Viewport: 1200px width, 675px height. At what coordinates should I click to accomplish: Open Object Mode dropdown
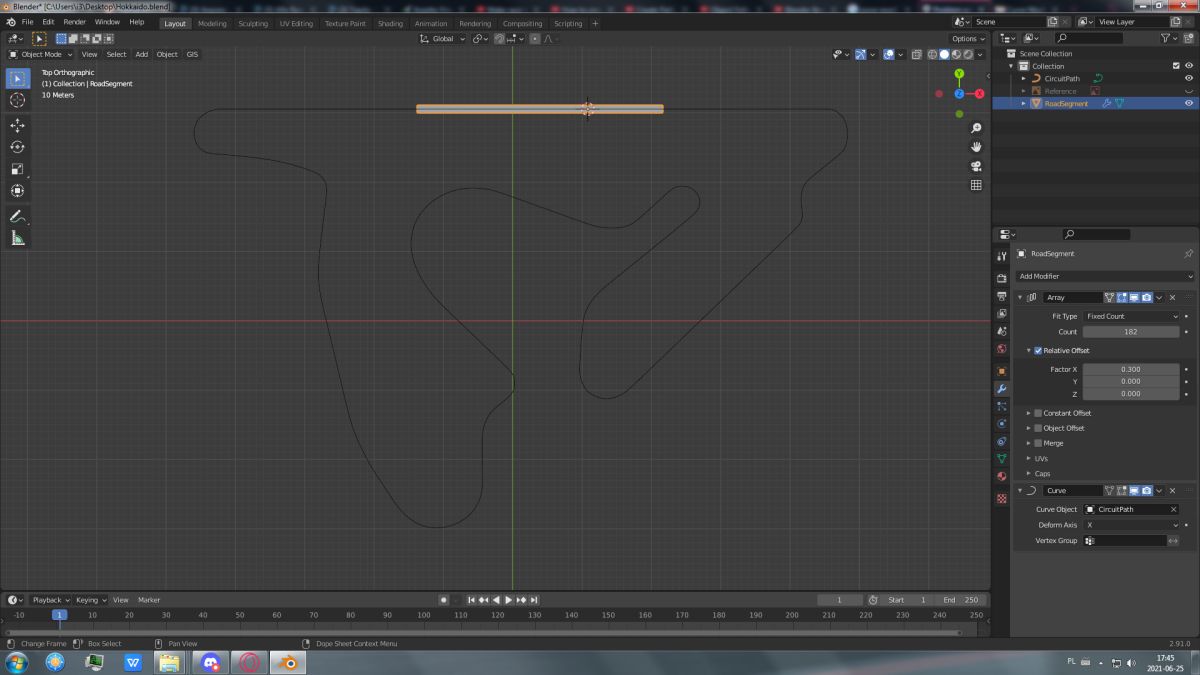[x=41, y=54]
